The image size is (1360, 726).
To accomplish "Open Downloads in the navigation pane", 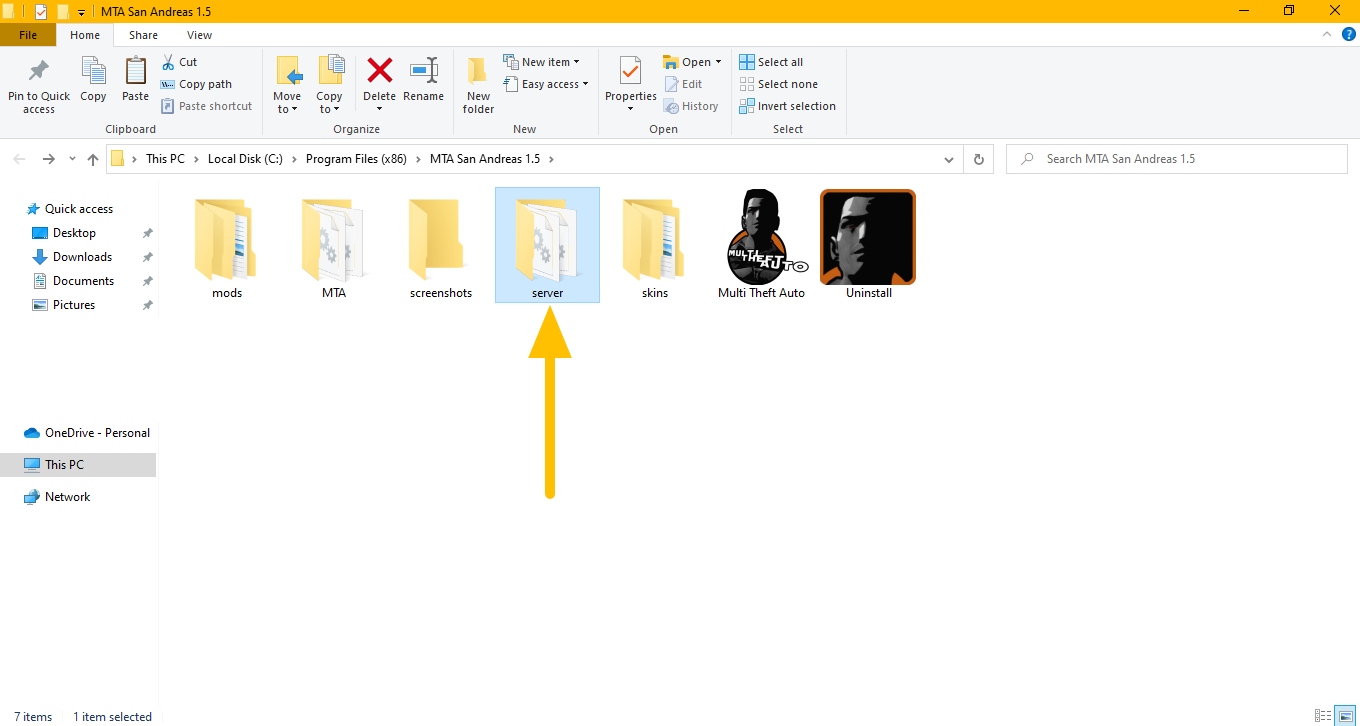I will (82, 257).
